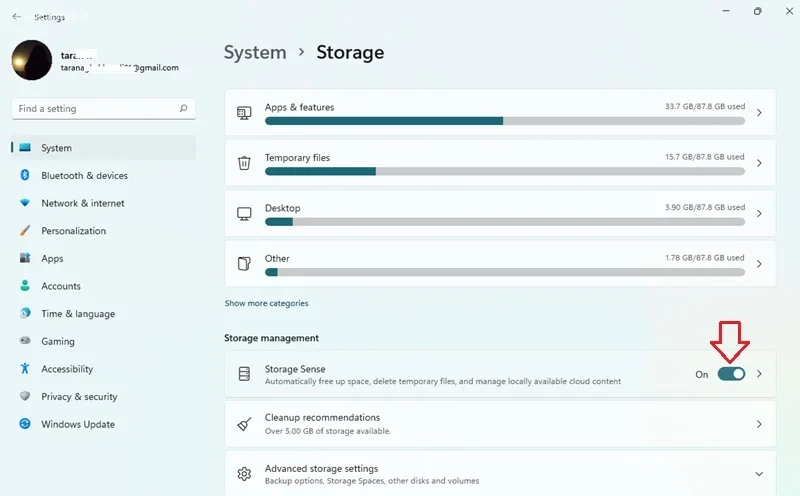Click the Privacy & security shield icon
Viewport: 800px width, 496px height.
pos(24,396)
